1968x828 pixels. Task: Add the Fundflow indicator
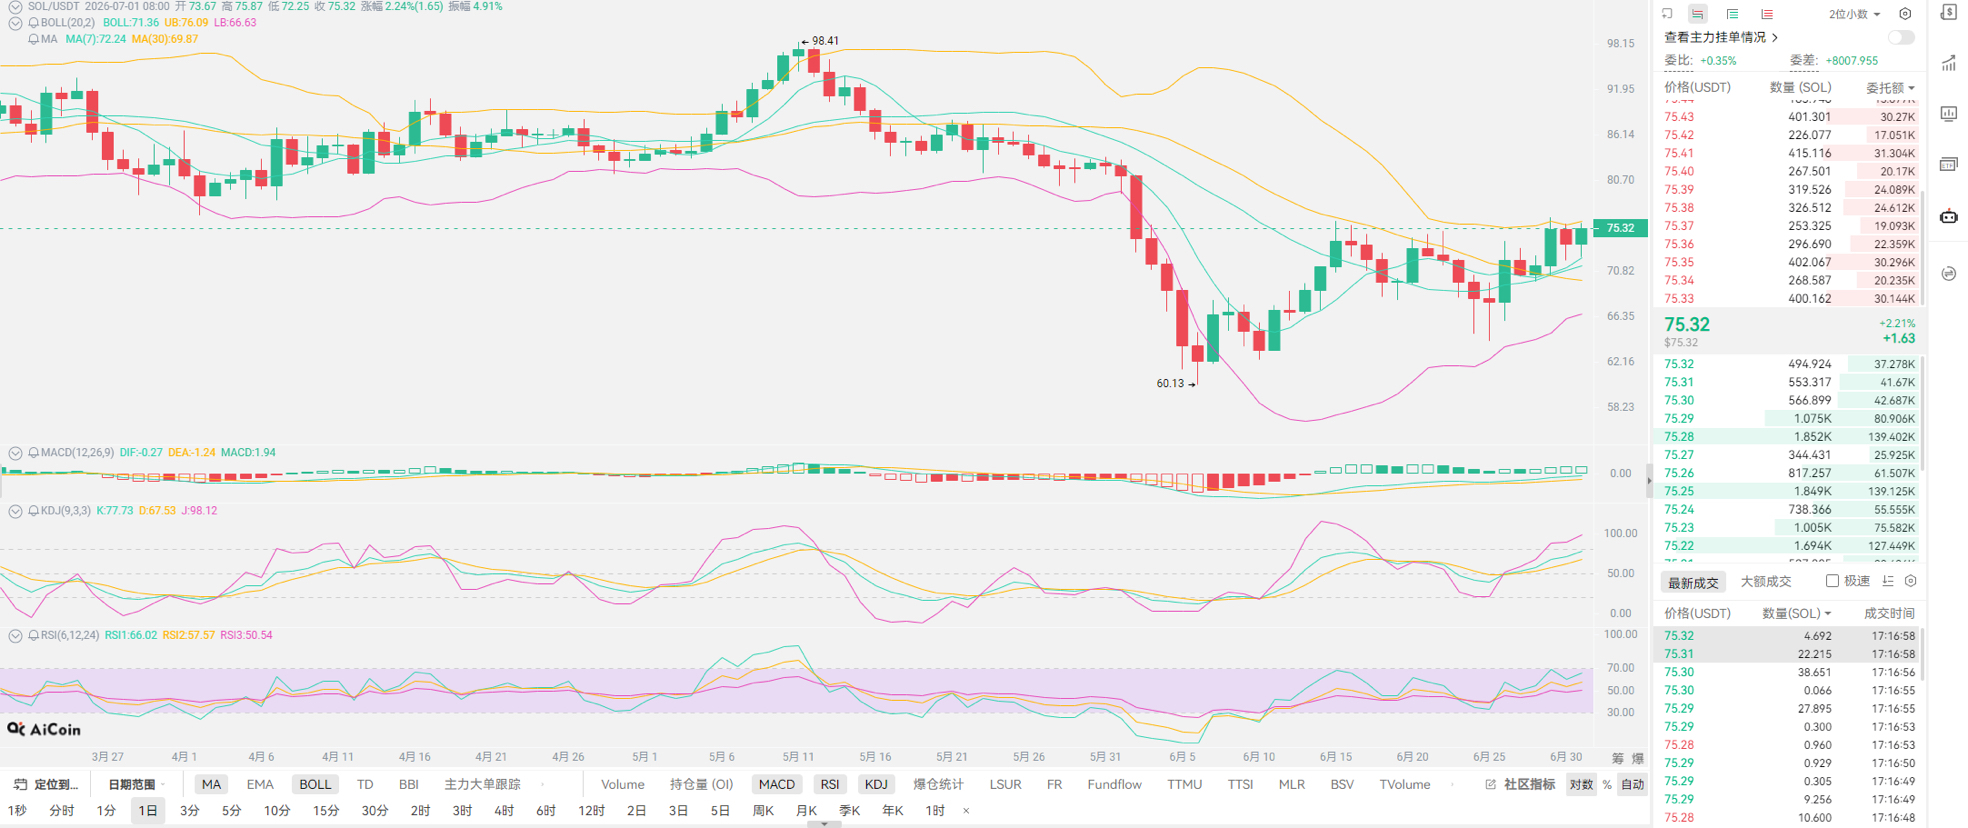pos(1114,785)
